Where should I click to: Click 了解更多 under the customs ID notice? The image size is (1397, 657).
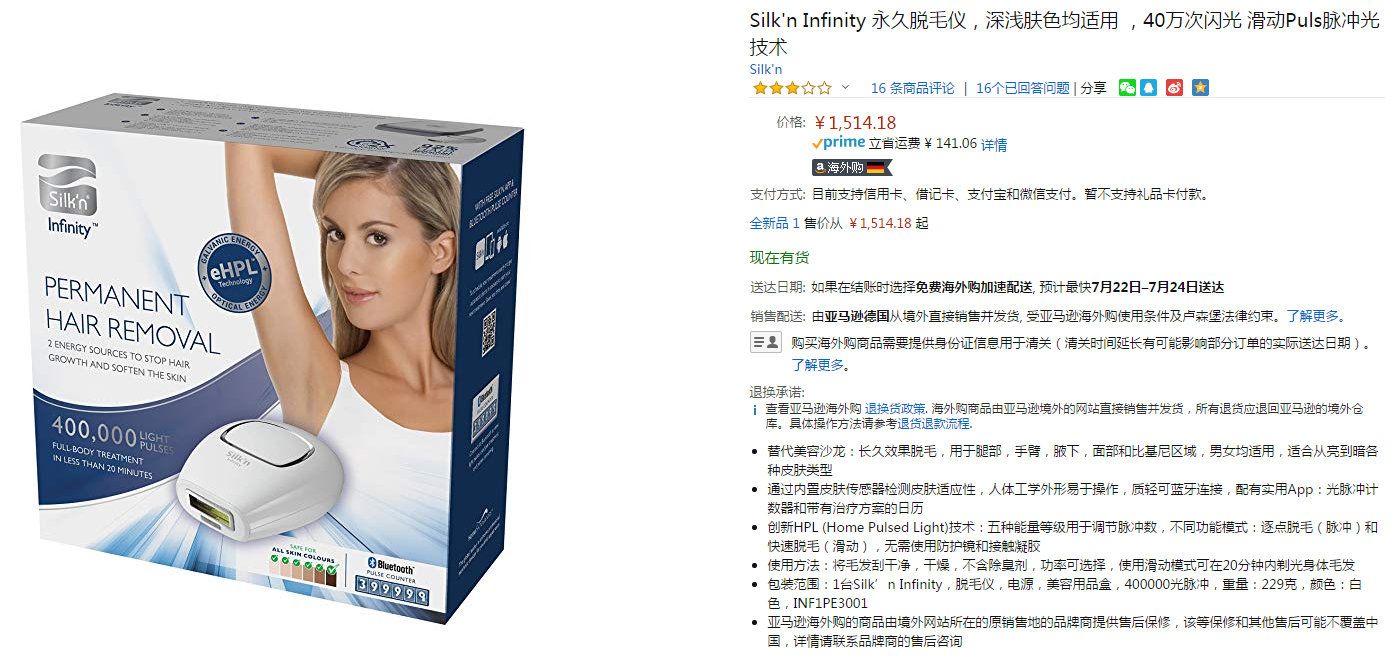click(x=817, y=365)
